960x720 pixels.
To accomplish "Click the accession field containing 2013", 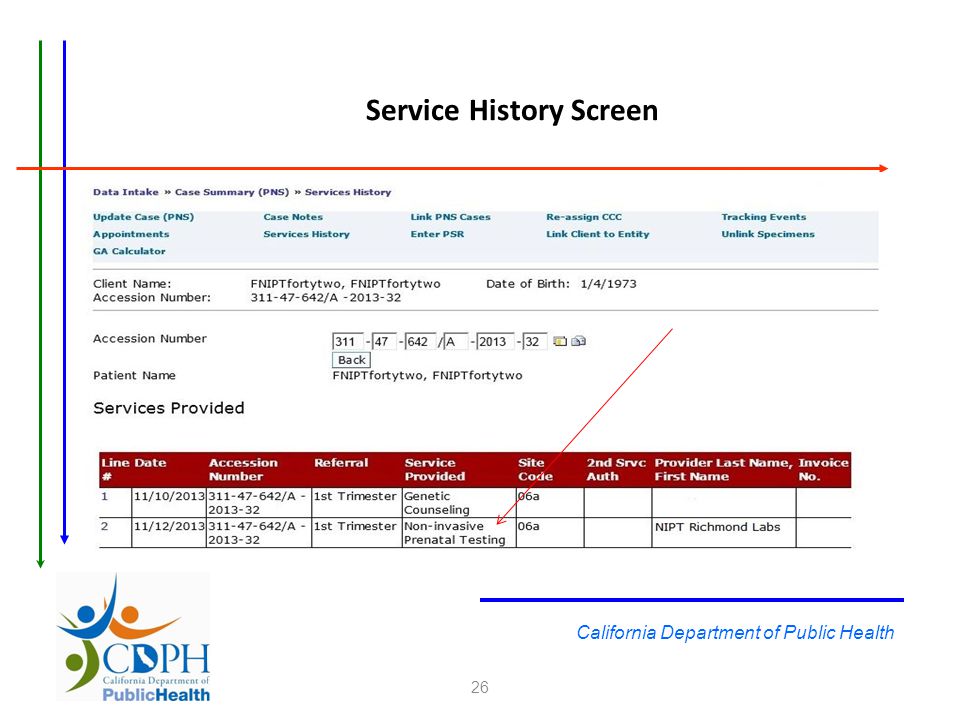I will (495, 342).
